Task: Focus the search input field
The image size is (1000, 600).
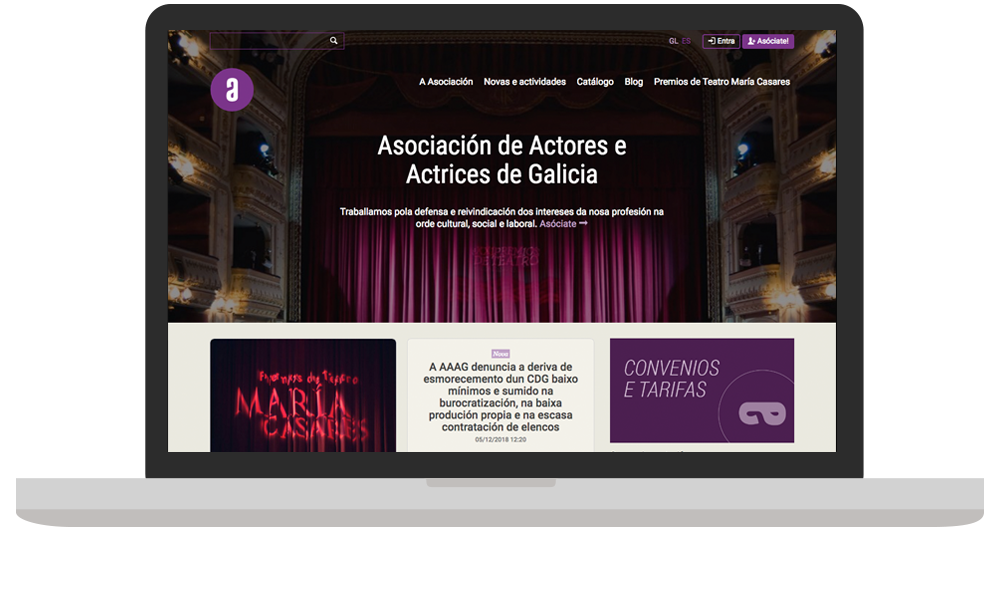Action: tap(277, 41)
